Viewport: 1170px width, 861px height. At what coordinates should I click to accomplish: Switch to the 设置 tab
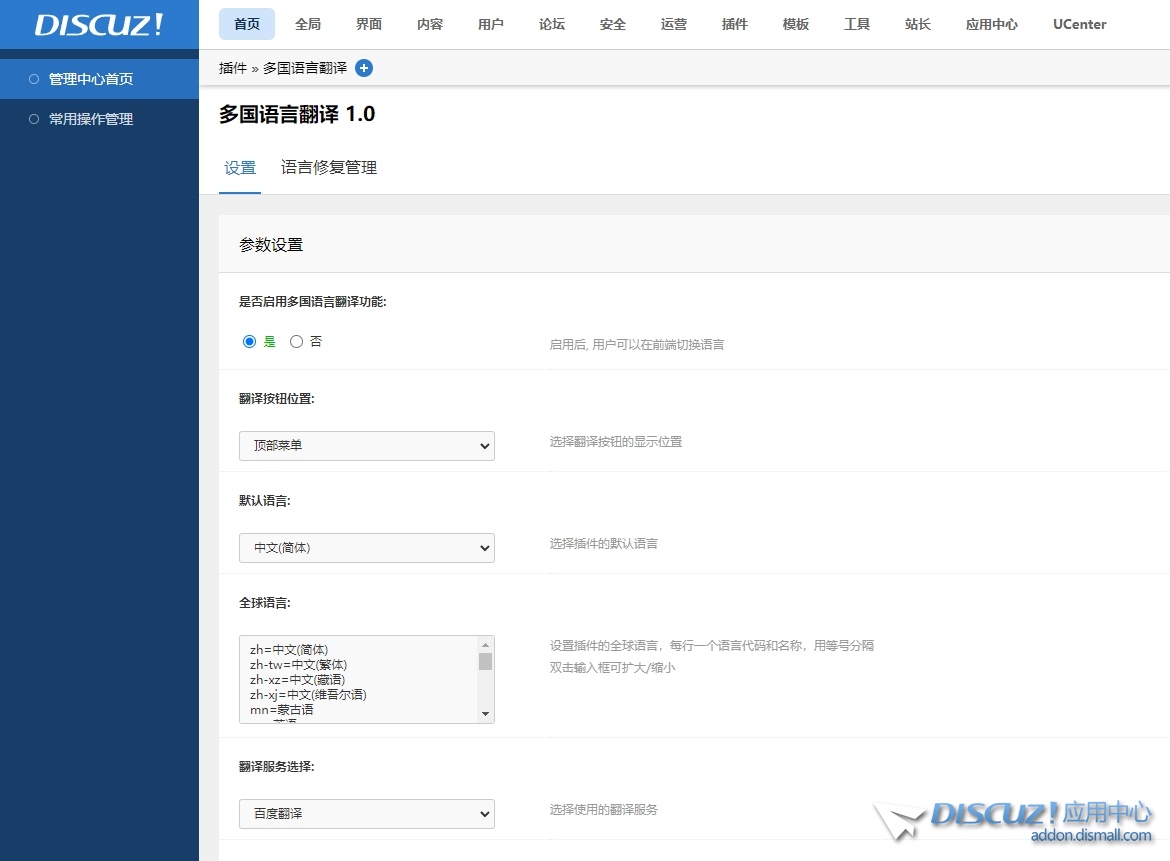pyautogui.click(x=240, y=168)
